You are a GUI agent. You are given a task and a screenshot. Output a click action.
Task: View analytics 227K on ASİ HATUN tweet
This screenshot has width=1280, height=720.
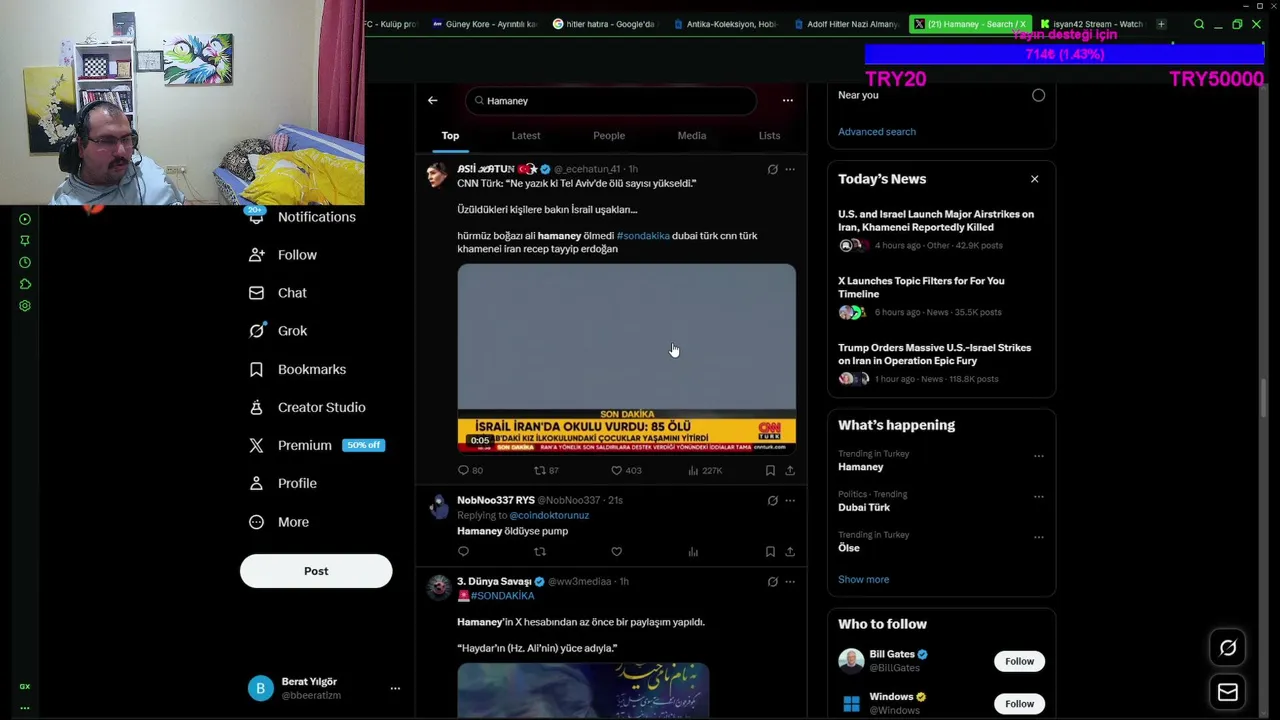pyautogui.click(x=705, y=470)
